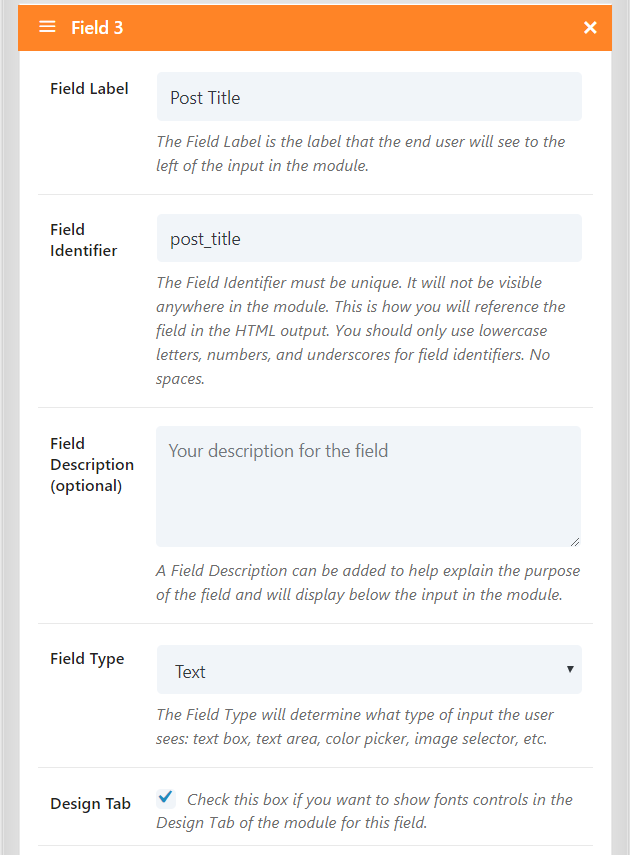Select the Field Label caption text
The height and width of the screenshot is (855, 630).
coord(89,88)
